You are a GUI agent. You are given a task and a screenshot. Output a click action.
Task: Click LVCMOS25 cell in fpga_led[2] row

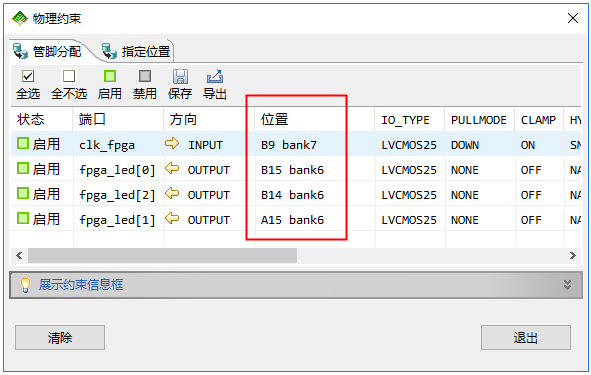pos(410,194)
